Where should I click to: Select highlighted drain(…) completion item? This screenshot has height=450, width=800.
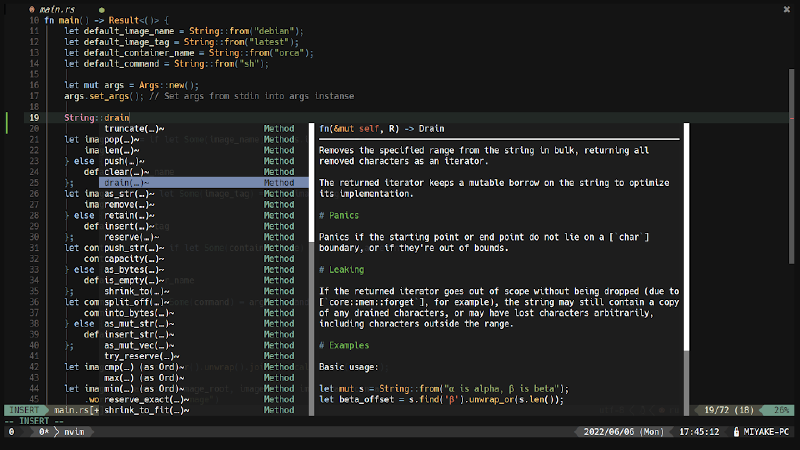point(204,183)
